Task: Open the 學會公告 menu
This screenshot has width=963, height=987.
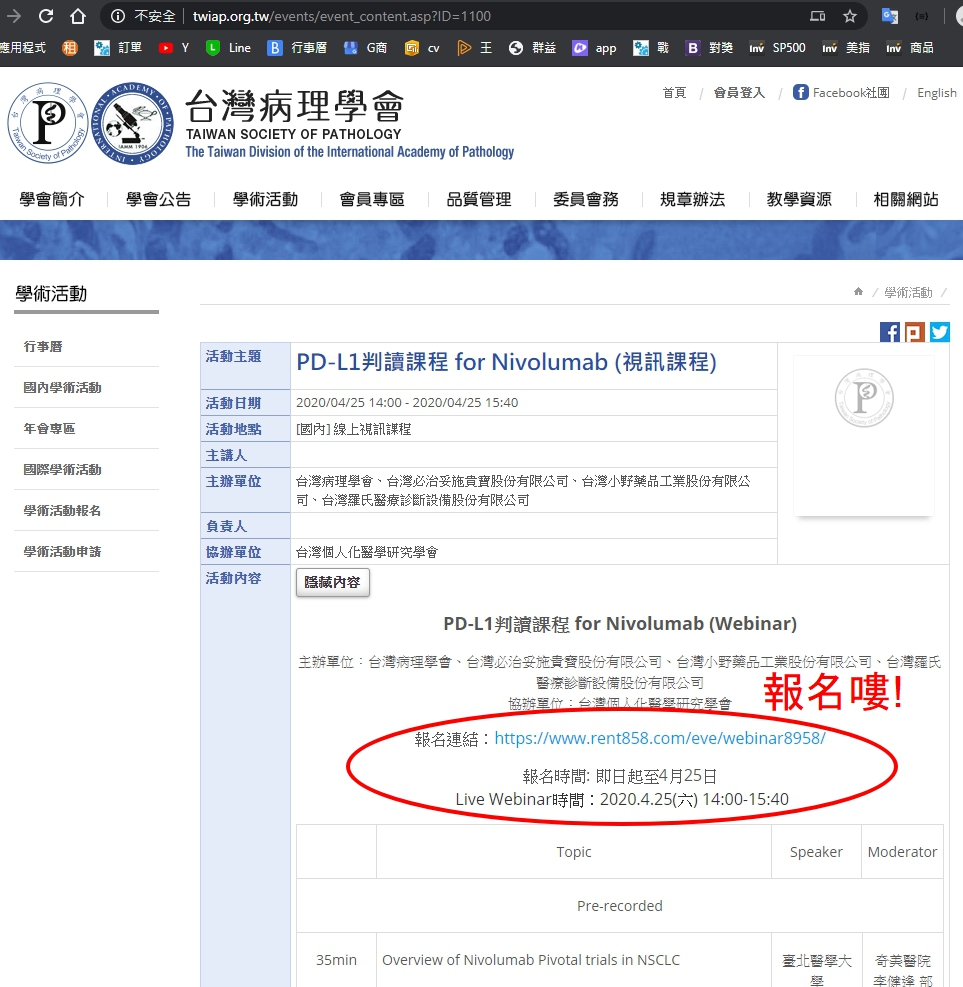Action: coord(159,200)
